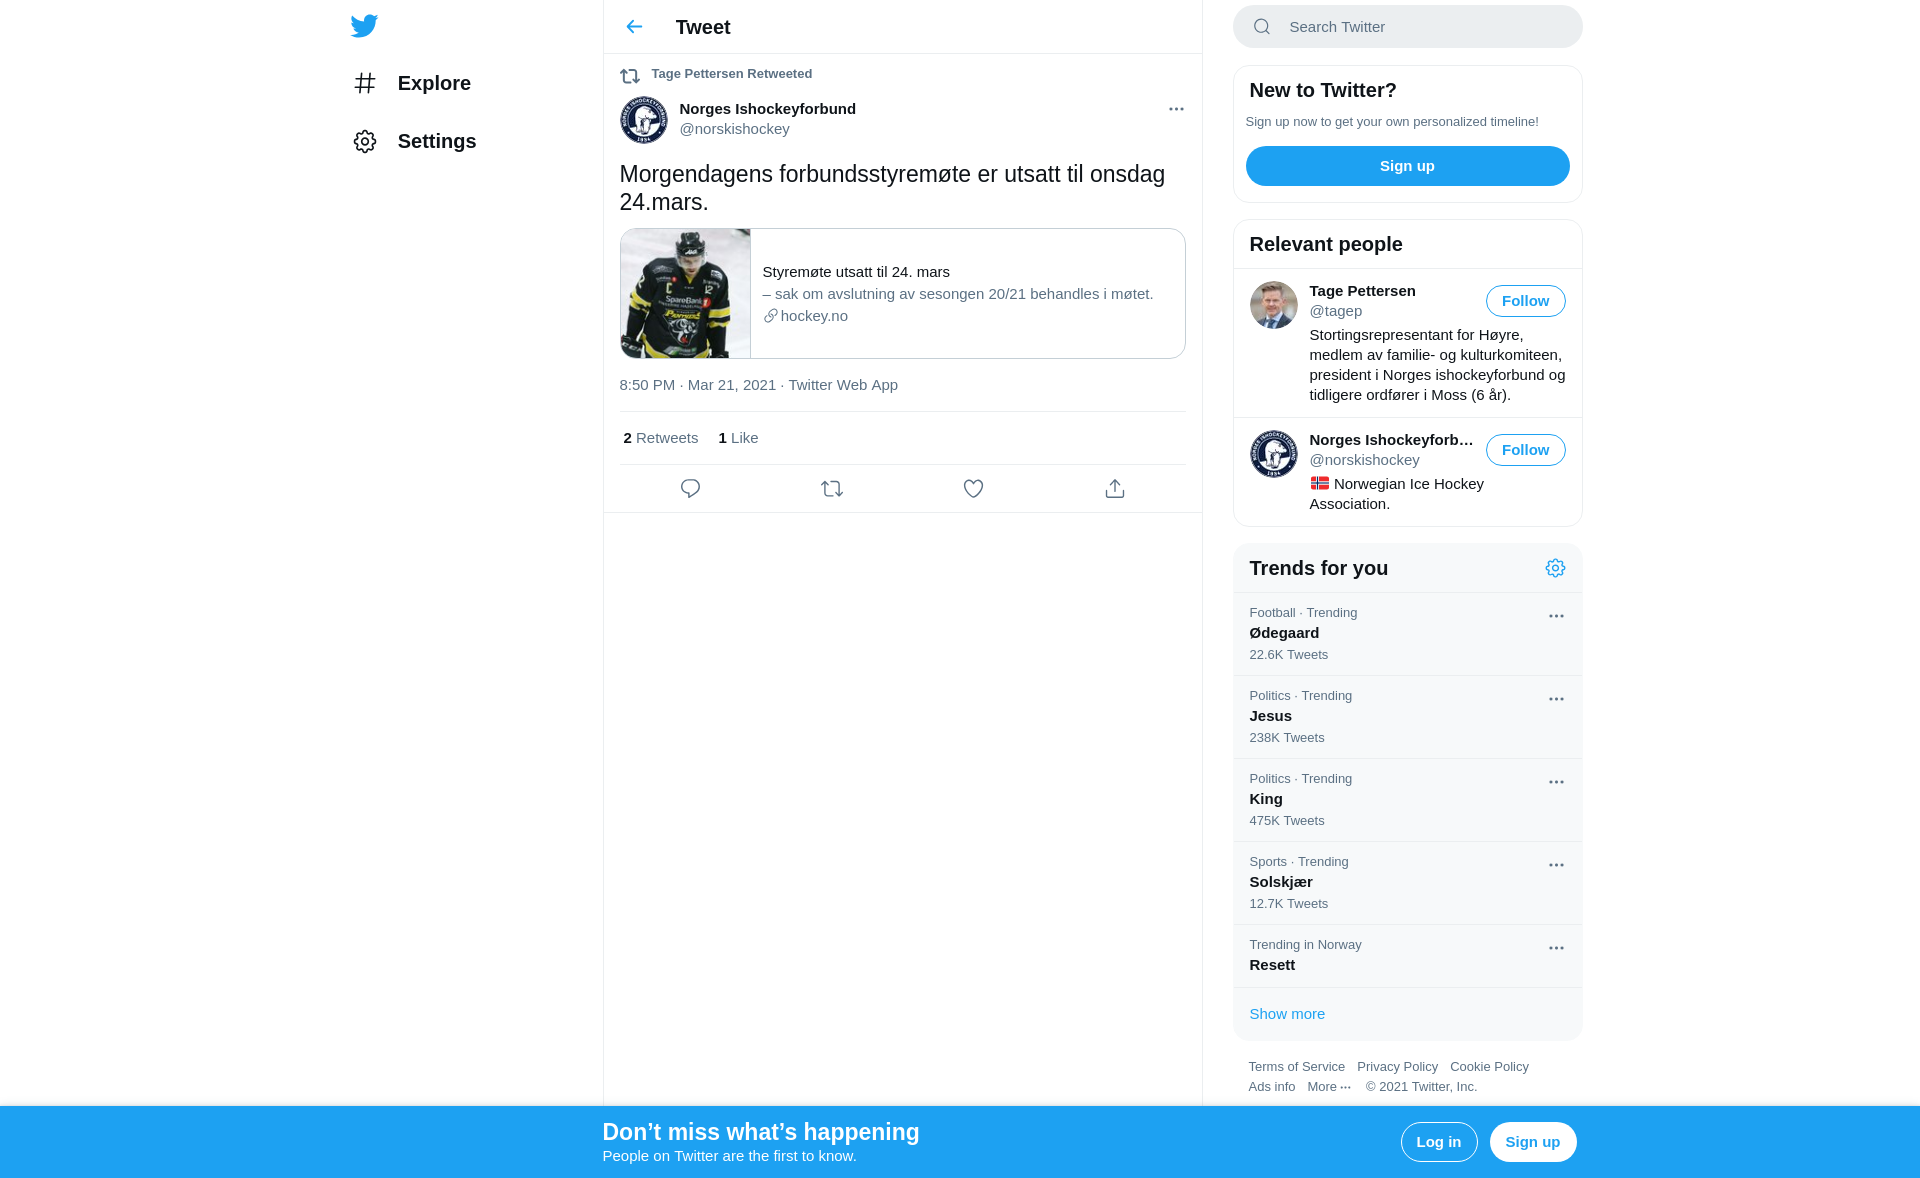Click the share tweet icon
Image resolution: width=1920 pixels, height=1178 pixels.
coord(1115,489)
